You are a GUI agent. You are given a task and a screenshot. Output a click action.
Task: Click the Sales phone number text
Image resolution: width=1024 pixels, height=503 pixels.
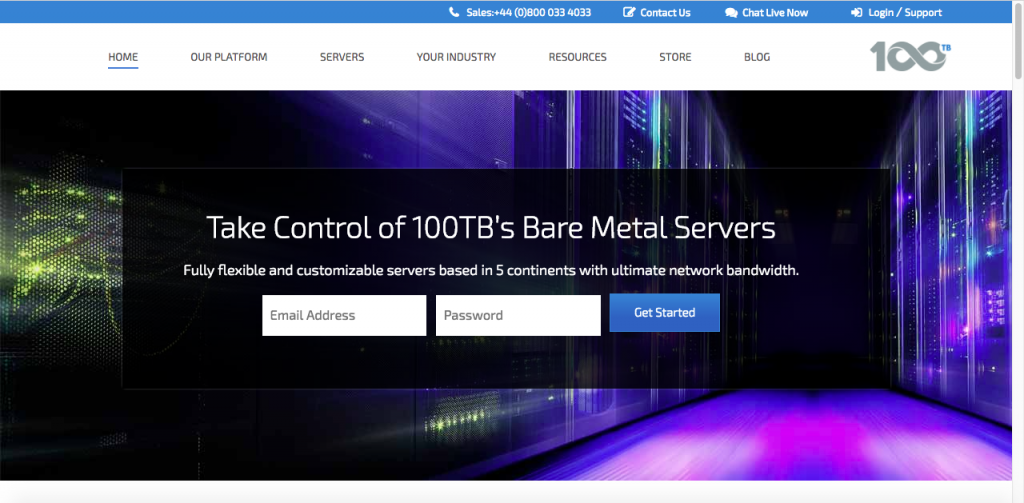point(528,12)
